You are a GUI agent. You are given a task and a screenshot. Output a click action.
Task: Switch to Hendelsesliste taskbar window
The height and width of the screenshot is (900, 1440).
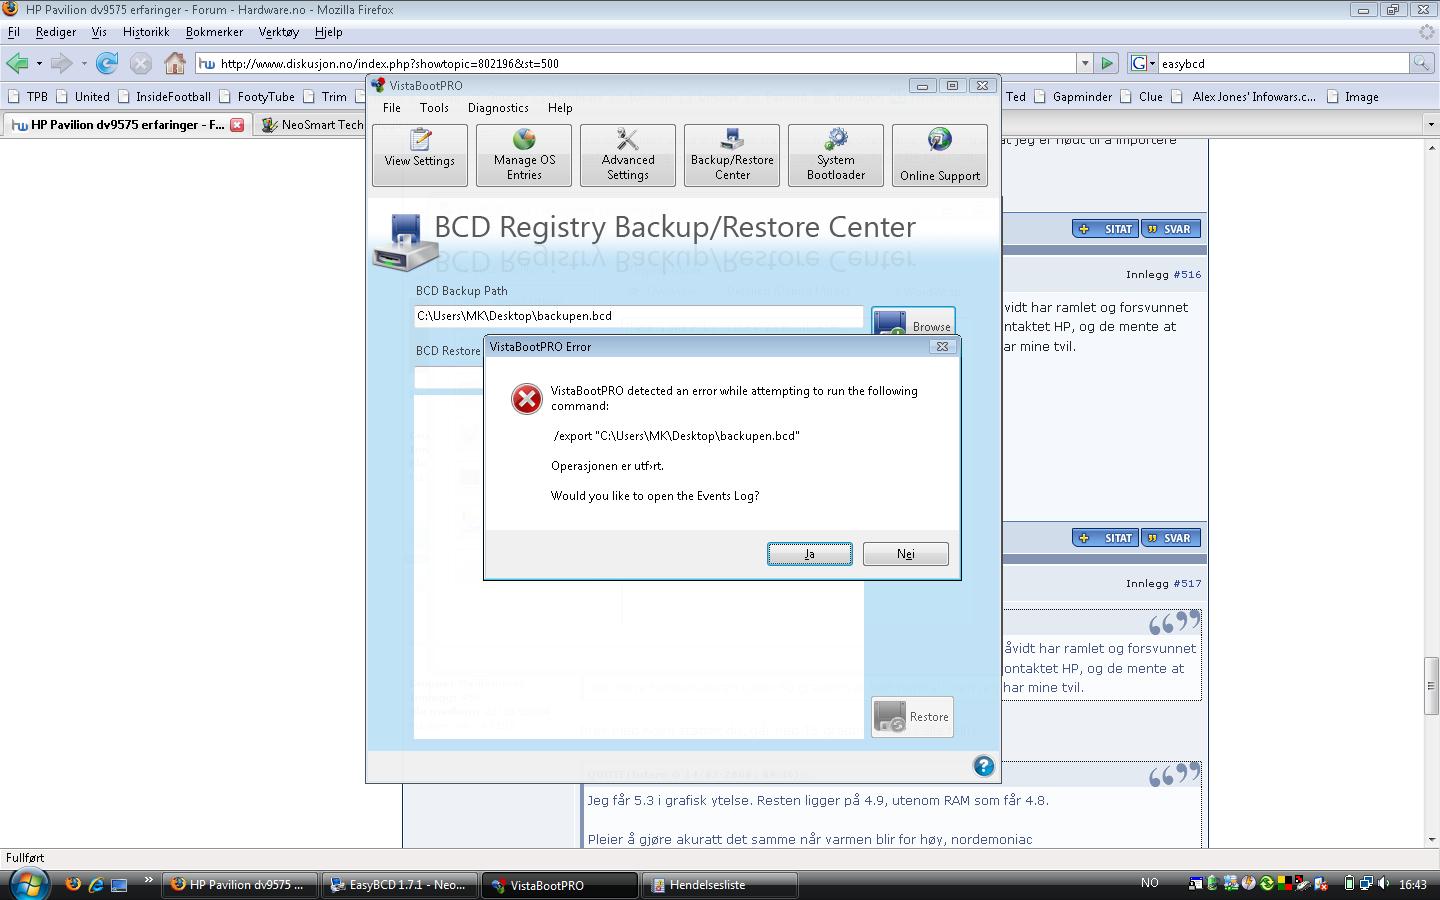pyautogui.click(x=720, y=885)
